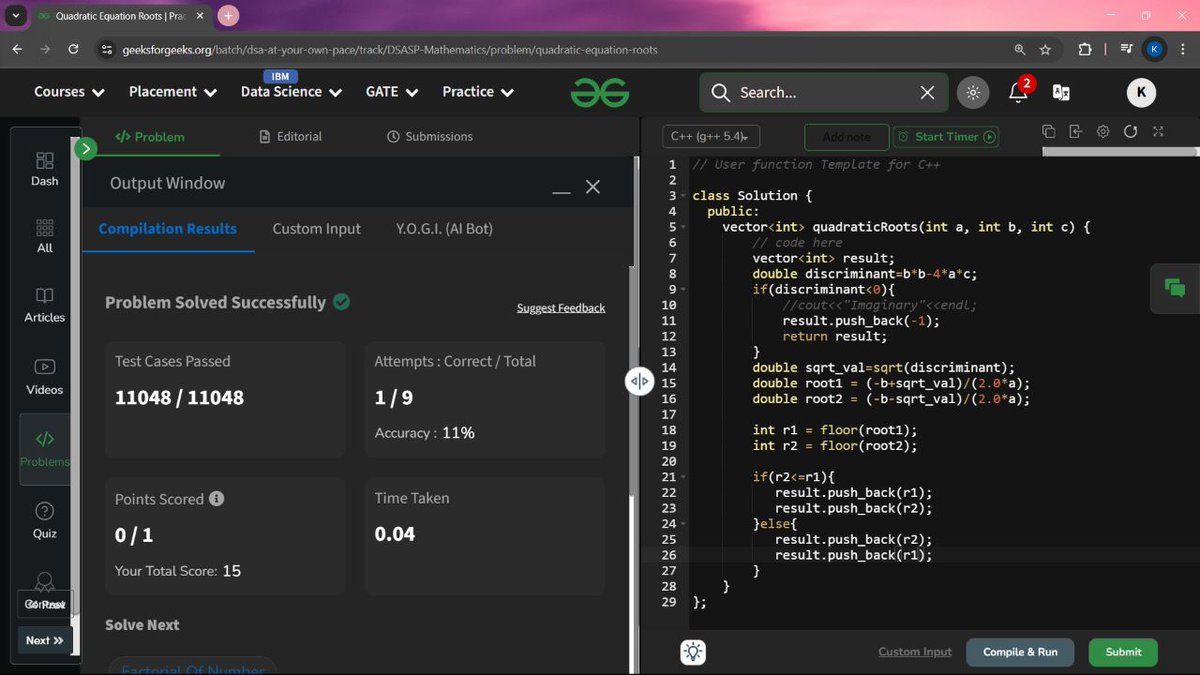Open a new browser tab
This screenshot has height=675, width=1200.
[228, 15]
